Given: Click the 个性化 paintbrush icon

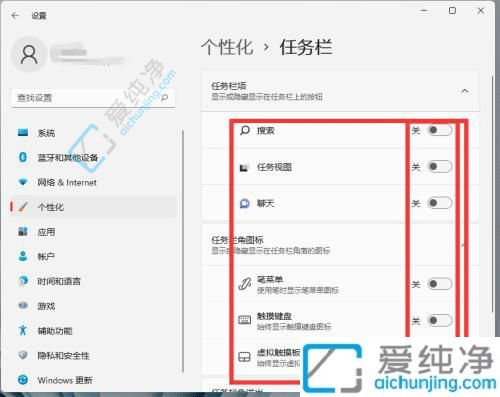Looking at the screenshot, I should 23,207.
